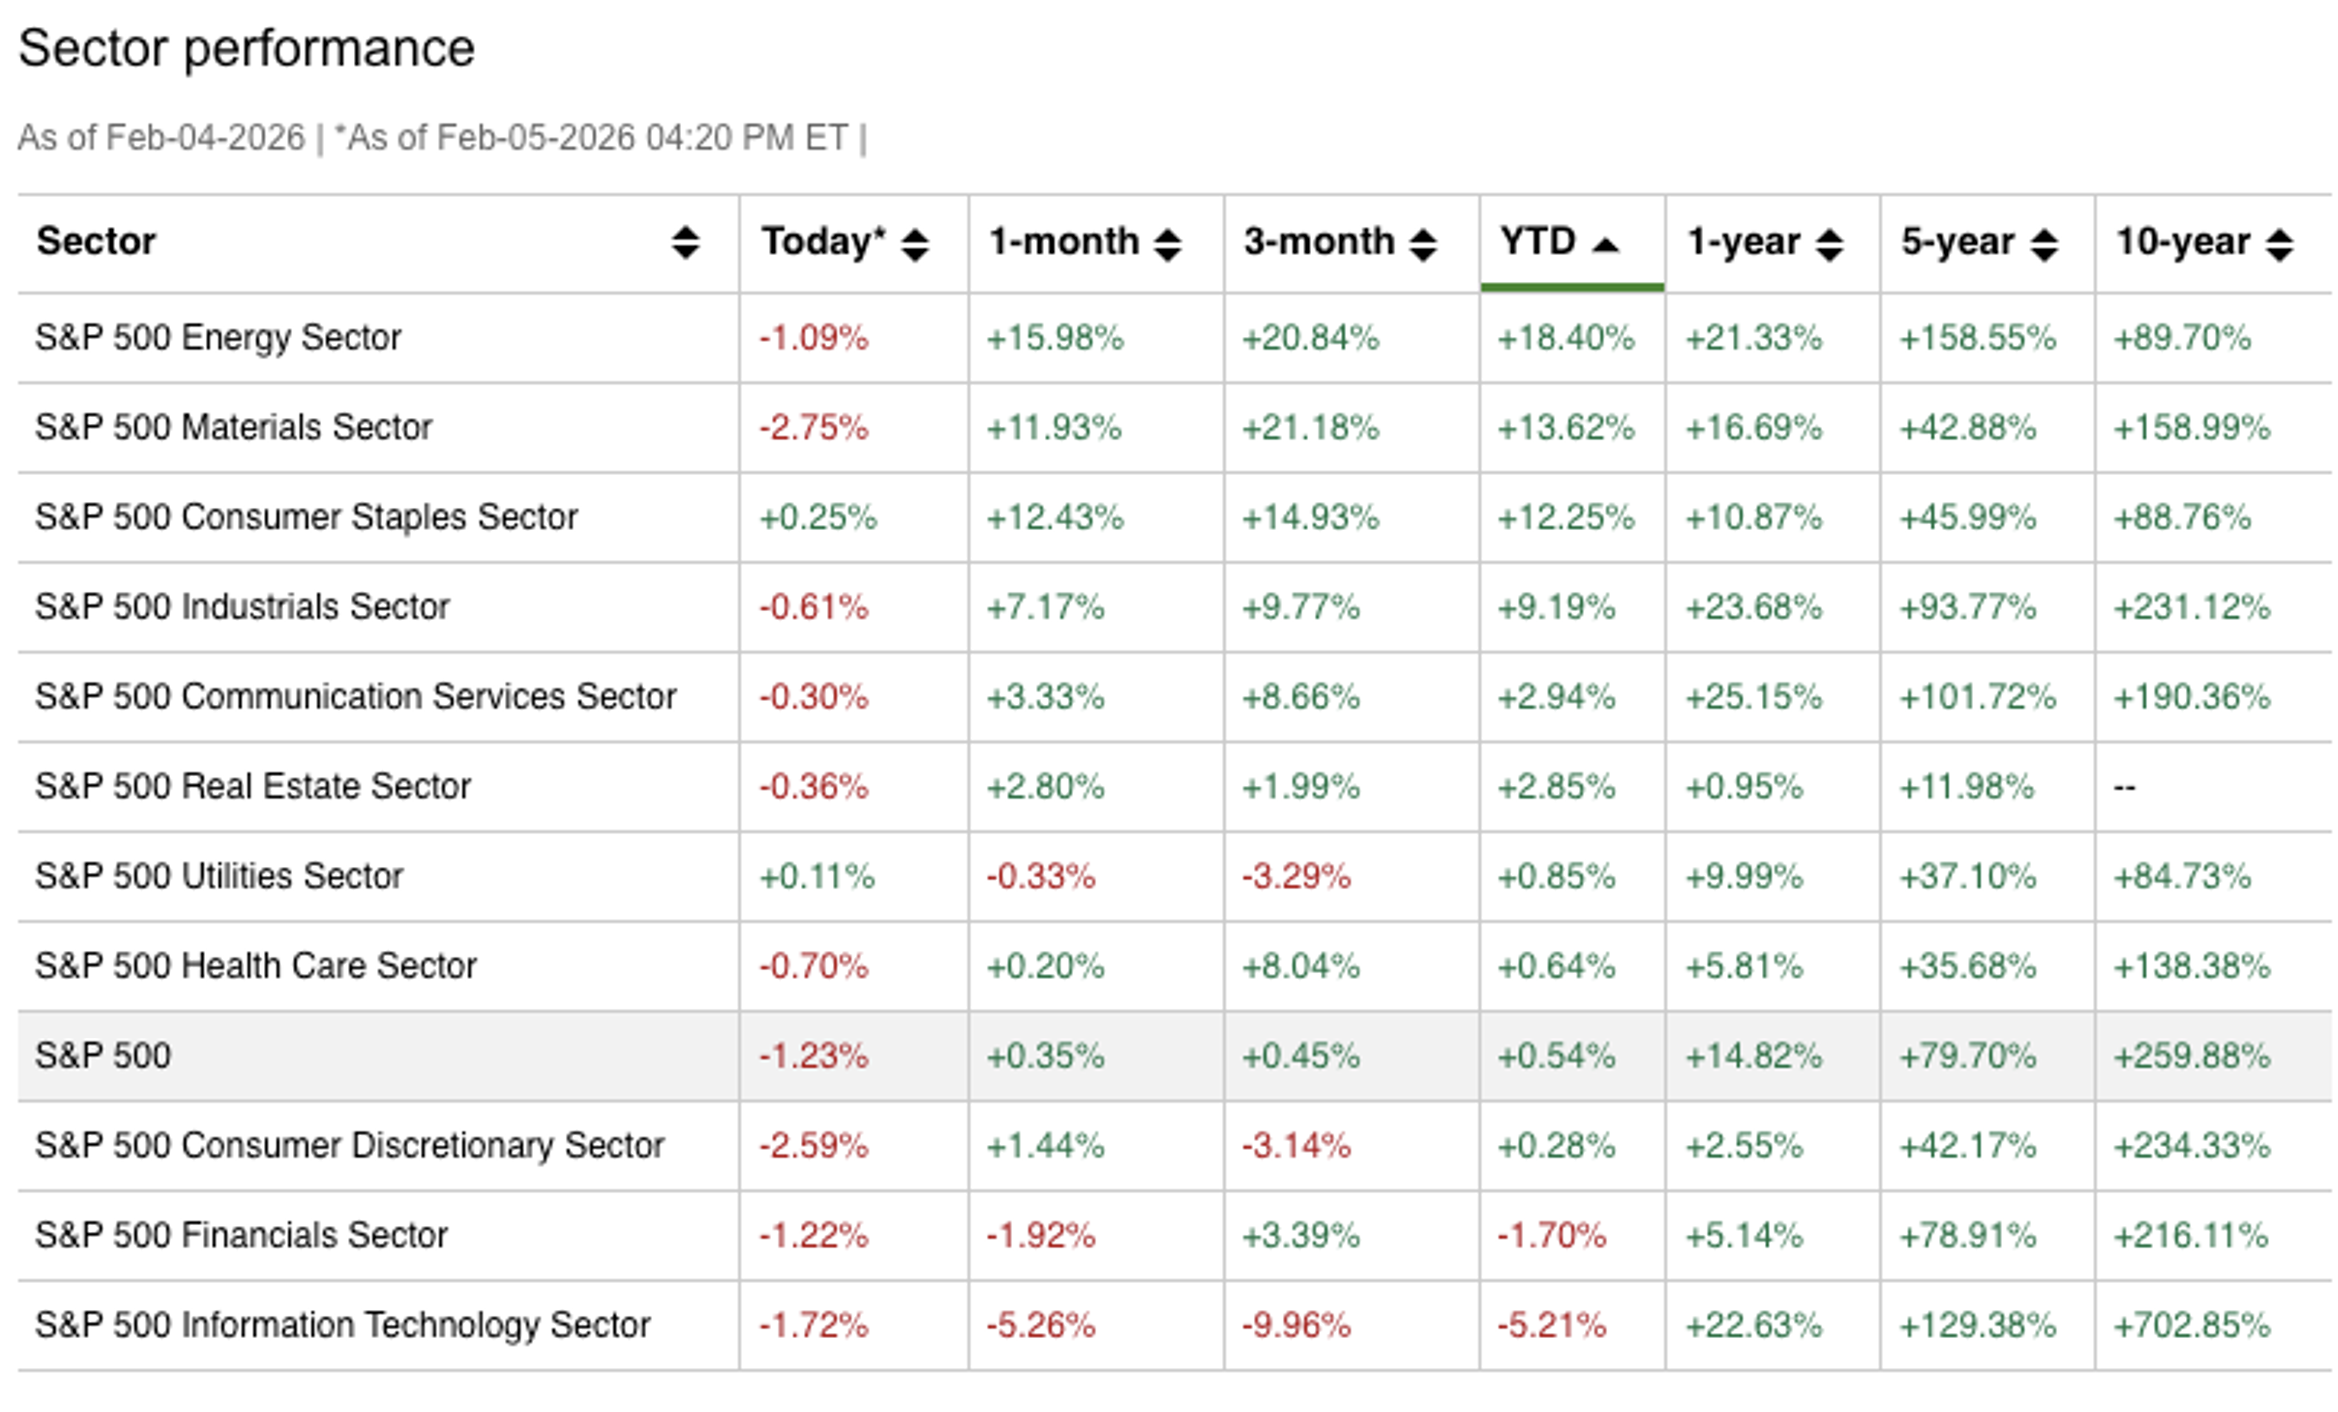Screen dimensions: 2338x1412
Task: Open S&P 500 Real Estate Sector
Action: click(252, 787)
